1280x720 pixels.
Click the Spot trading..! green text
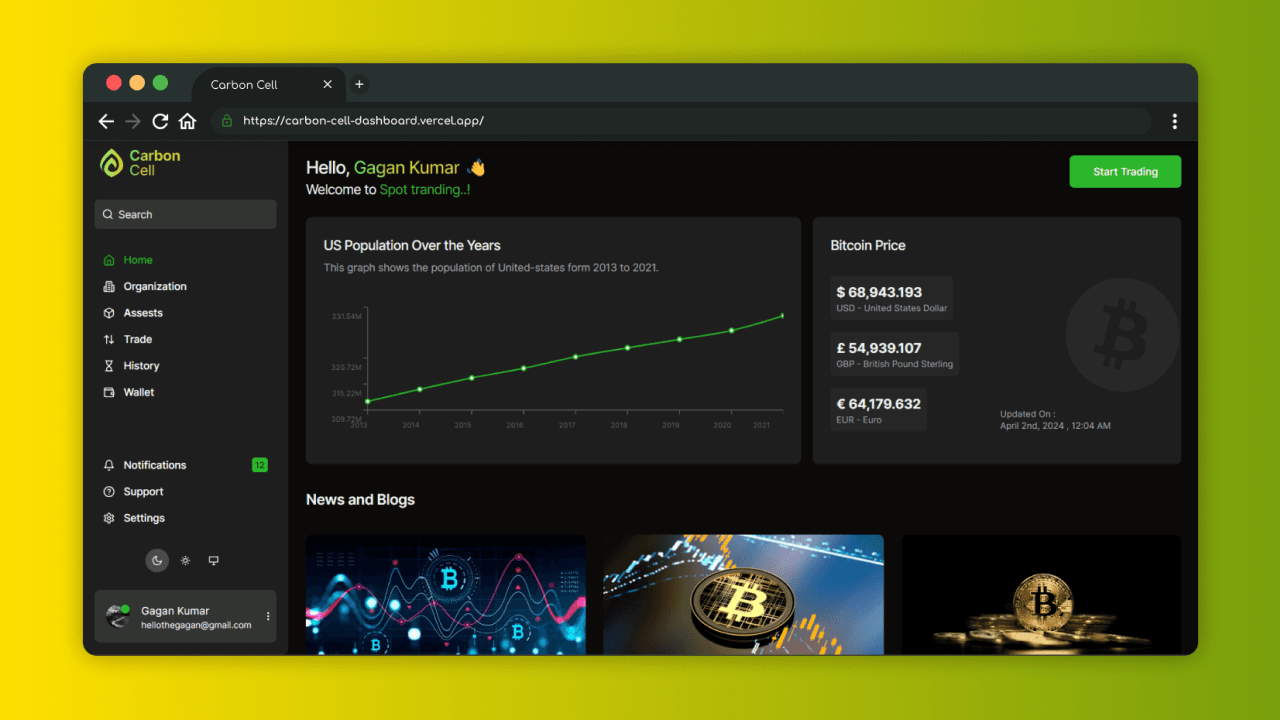tap(425, 190)
